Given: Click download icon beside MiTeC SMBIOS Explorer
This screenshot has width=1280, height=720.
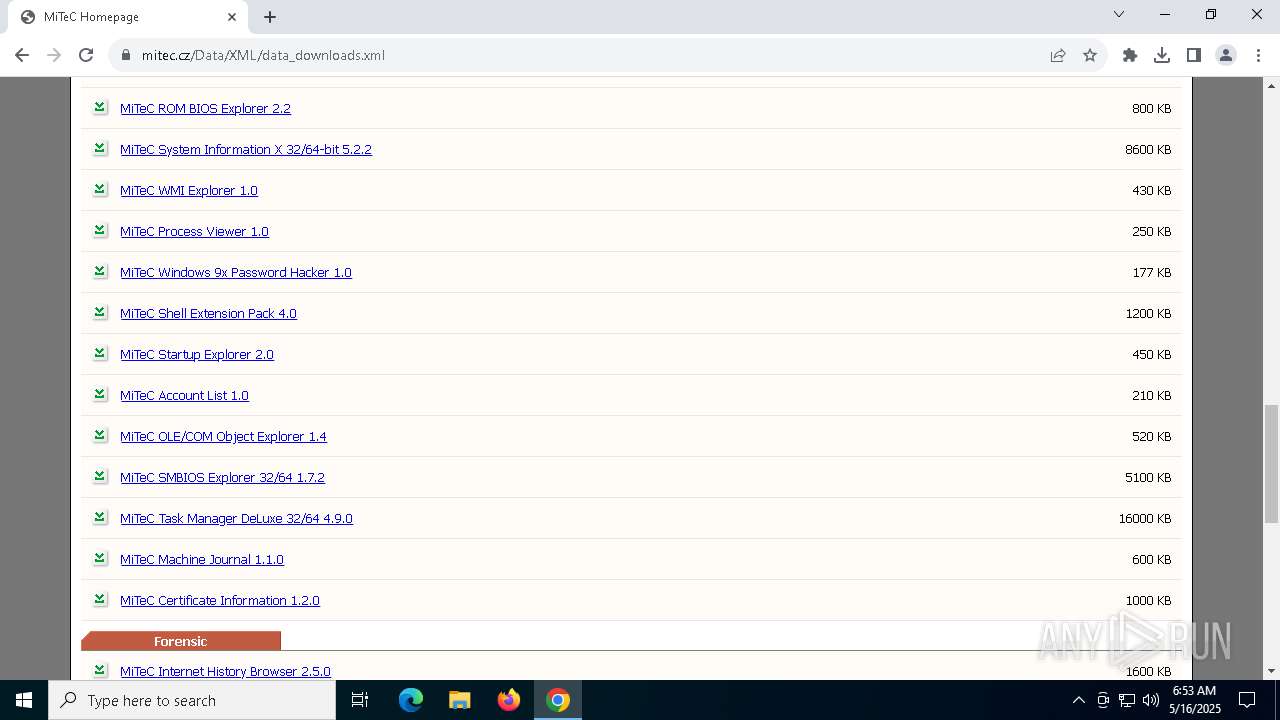Looking at the screenshot, I should [x=100, y=476].
